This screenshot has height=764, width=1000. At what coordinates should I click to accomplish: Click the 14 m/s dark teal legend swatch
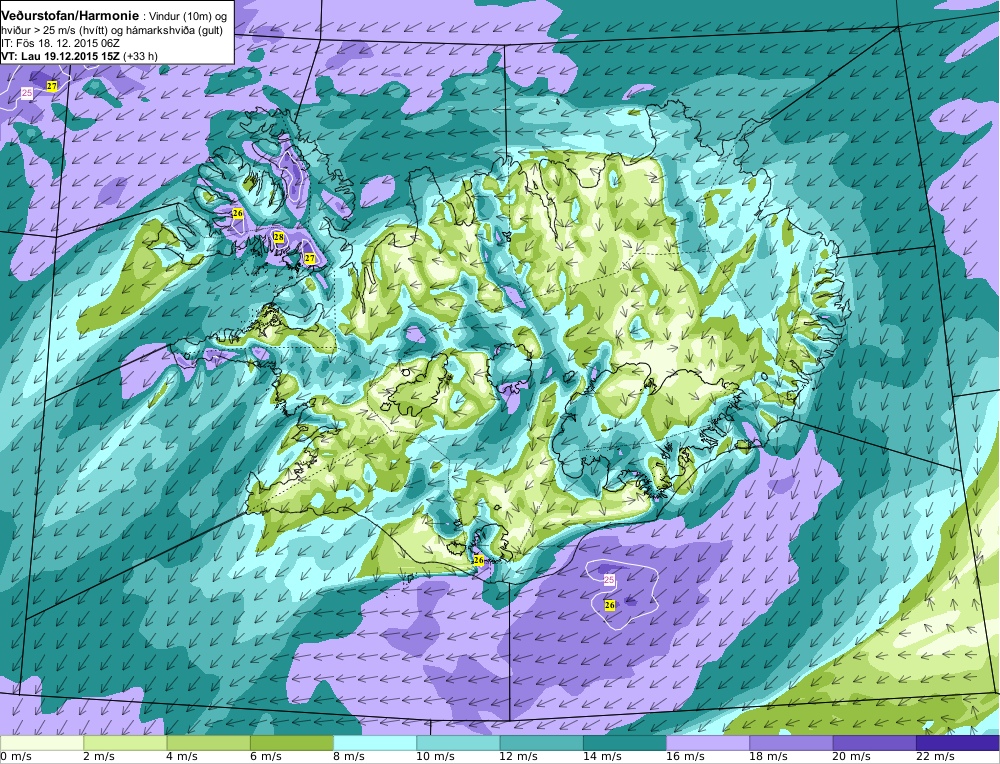[624, 743]
